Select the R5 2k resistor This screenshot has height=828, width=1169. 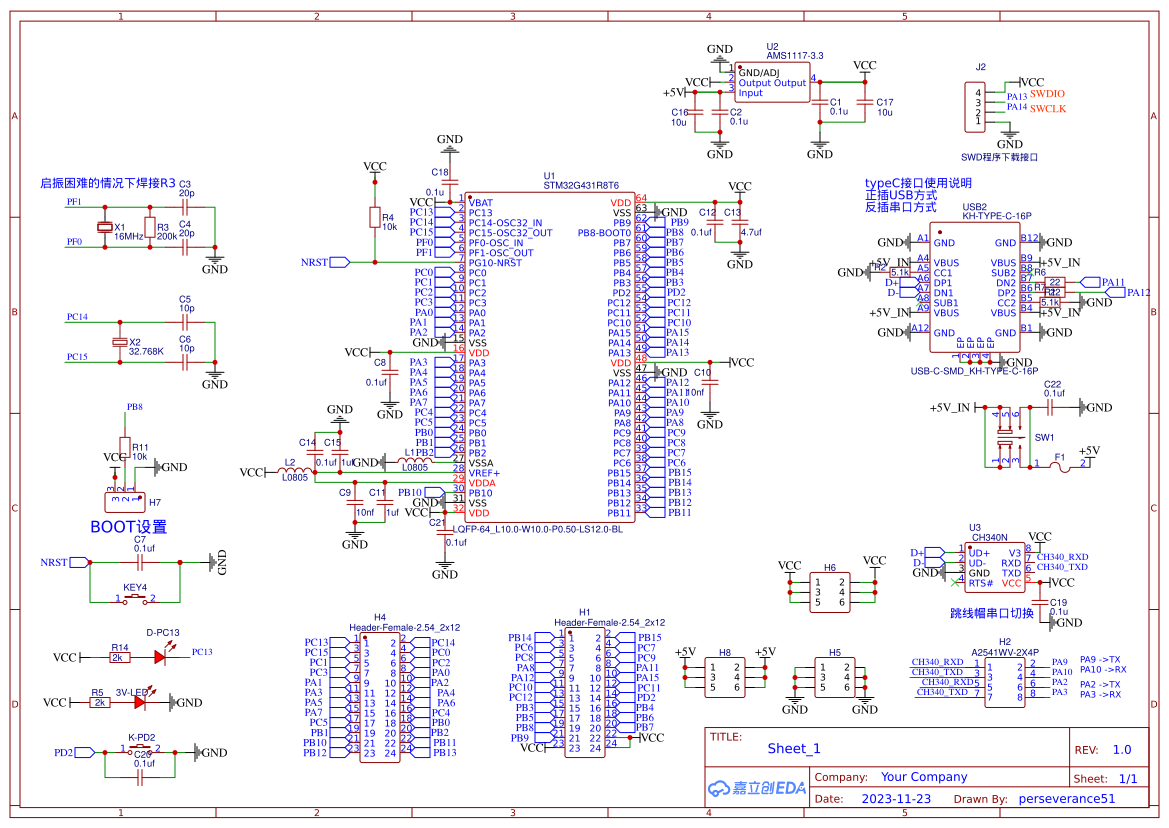pos(100,702)
